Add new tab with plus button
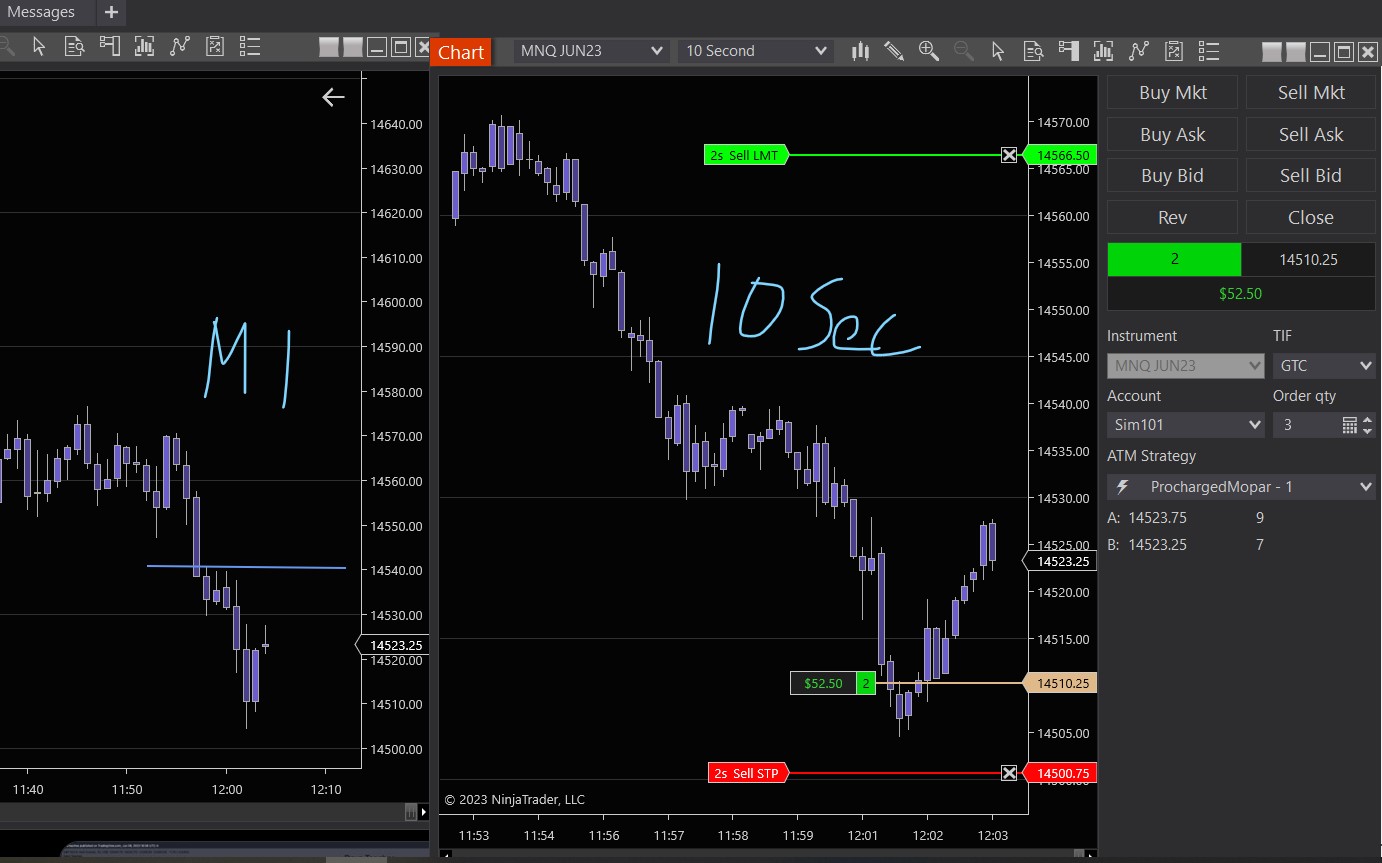 pyautogui.click(x=111, y=13)
